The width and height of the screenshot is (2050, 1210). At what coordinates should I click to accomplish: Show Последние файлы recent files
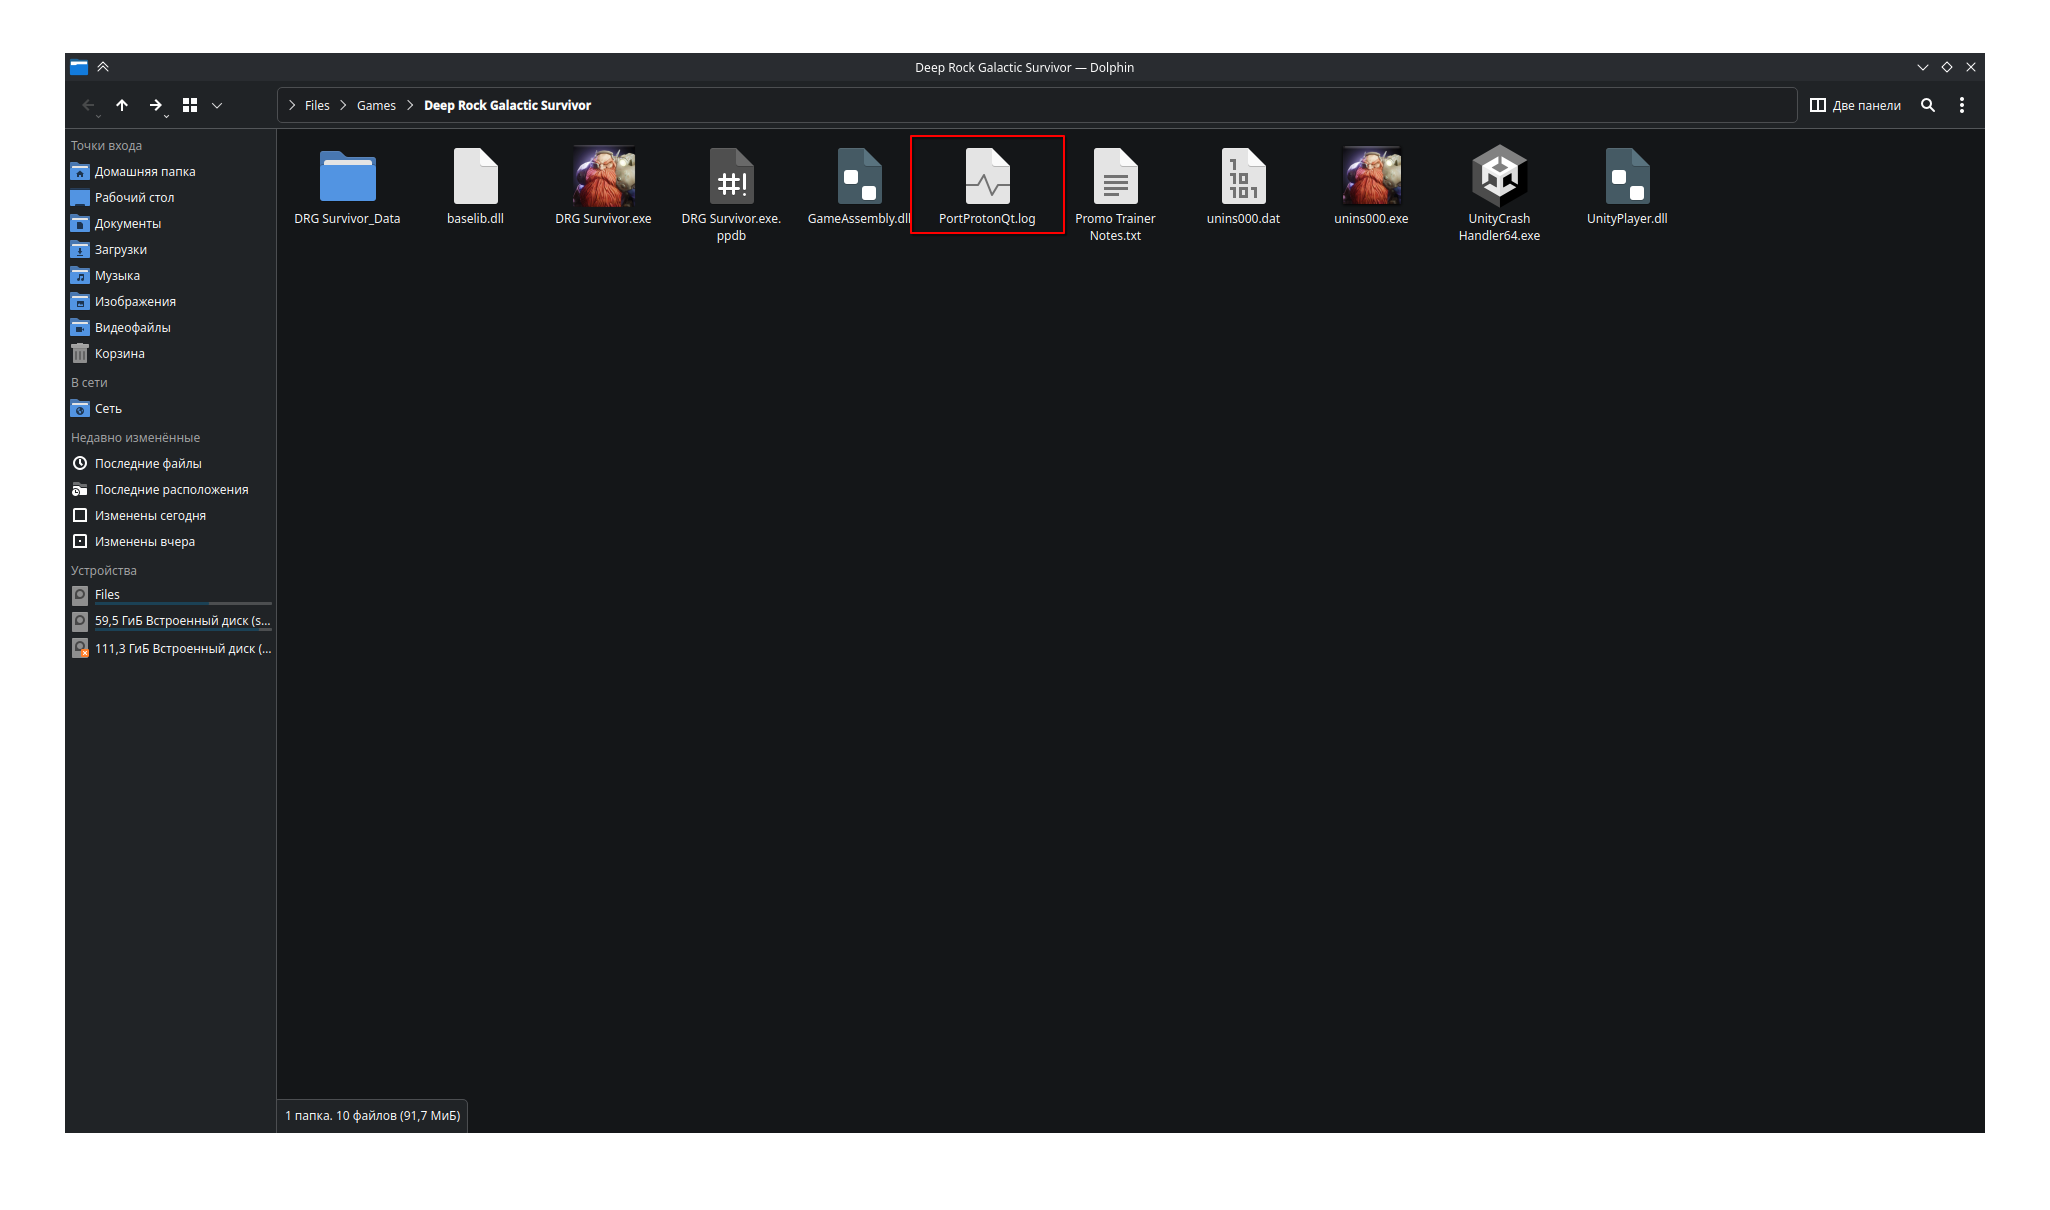tap(147, 464)
